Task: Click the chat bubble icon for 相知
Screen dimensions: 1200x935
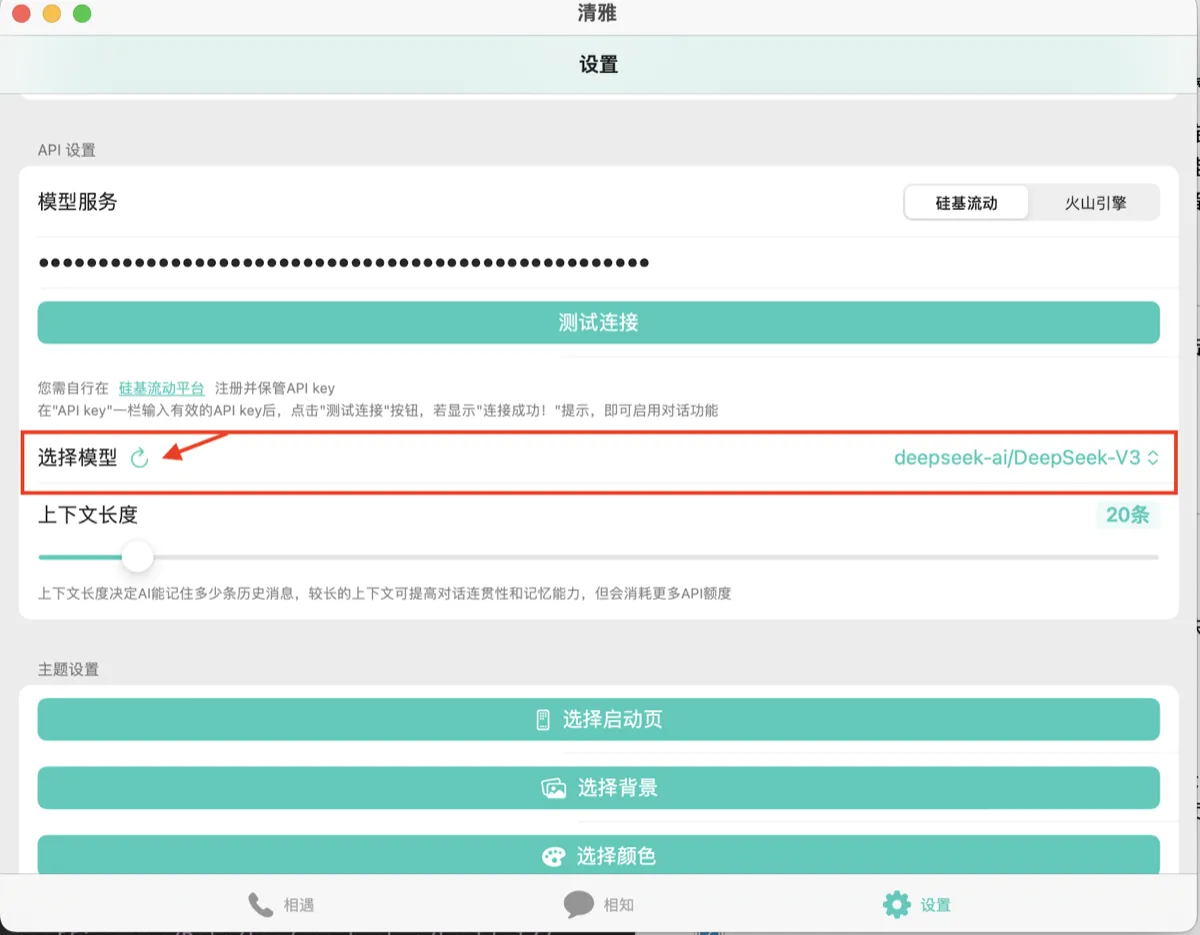Action: [579, 905]
